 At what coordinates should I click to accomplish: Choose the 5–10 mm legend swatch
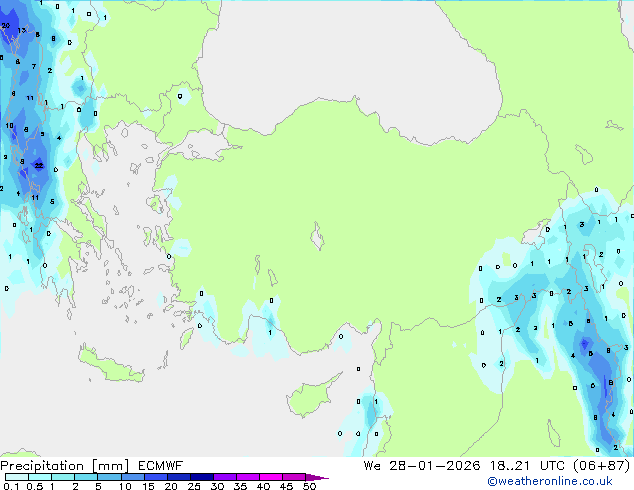(109, 477)
